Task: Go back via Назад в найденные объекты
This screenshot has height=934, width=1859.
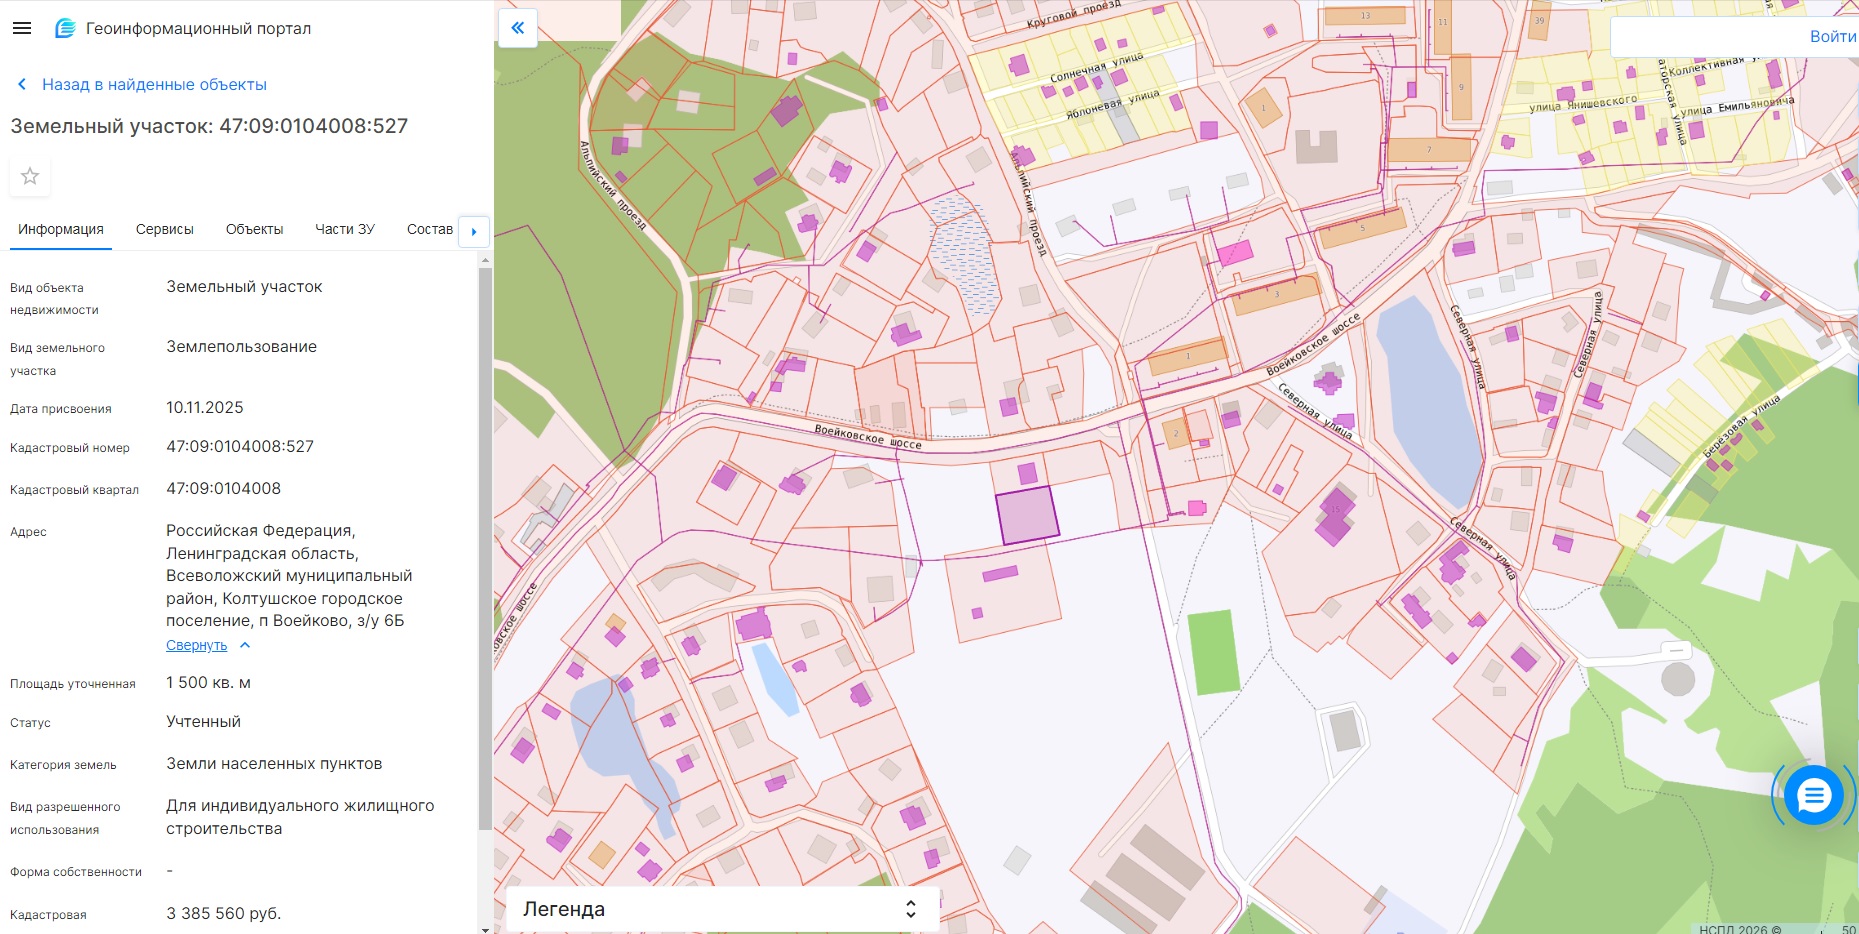Action: 154,84
